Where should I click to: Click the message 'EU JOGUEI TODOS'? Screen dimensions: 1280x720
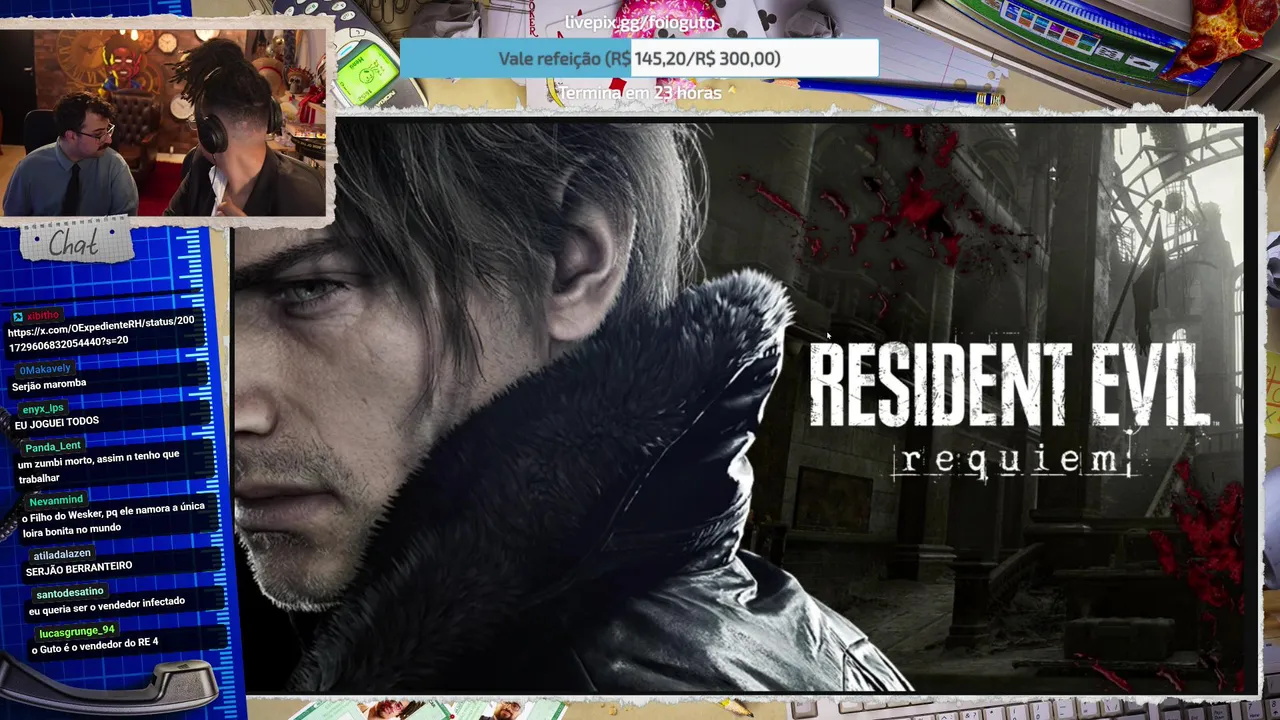[x=56, y=422]
